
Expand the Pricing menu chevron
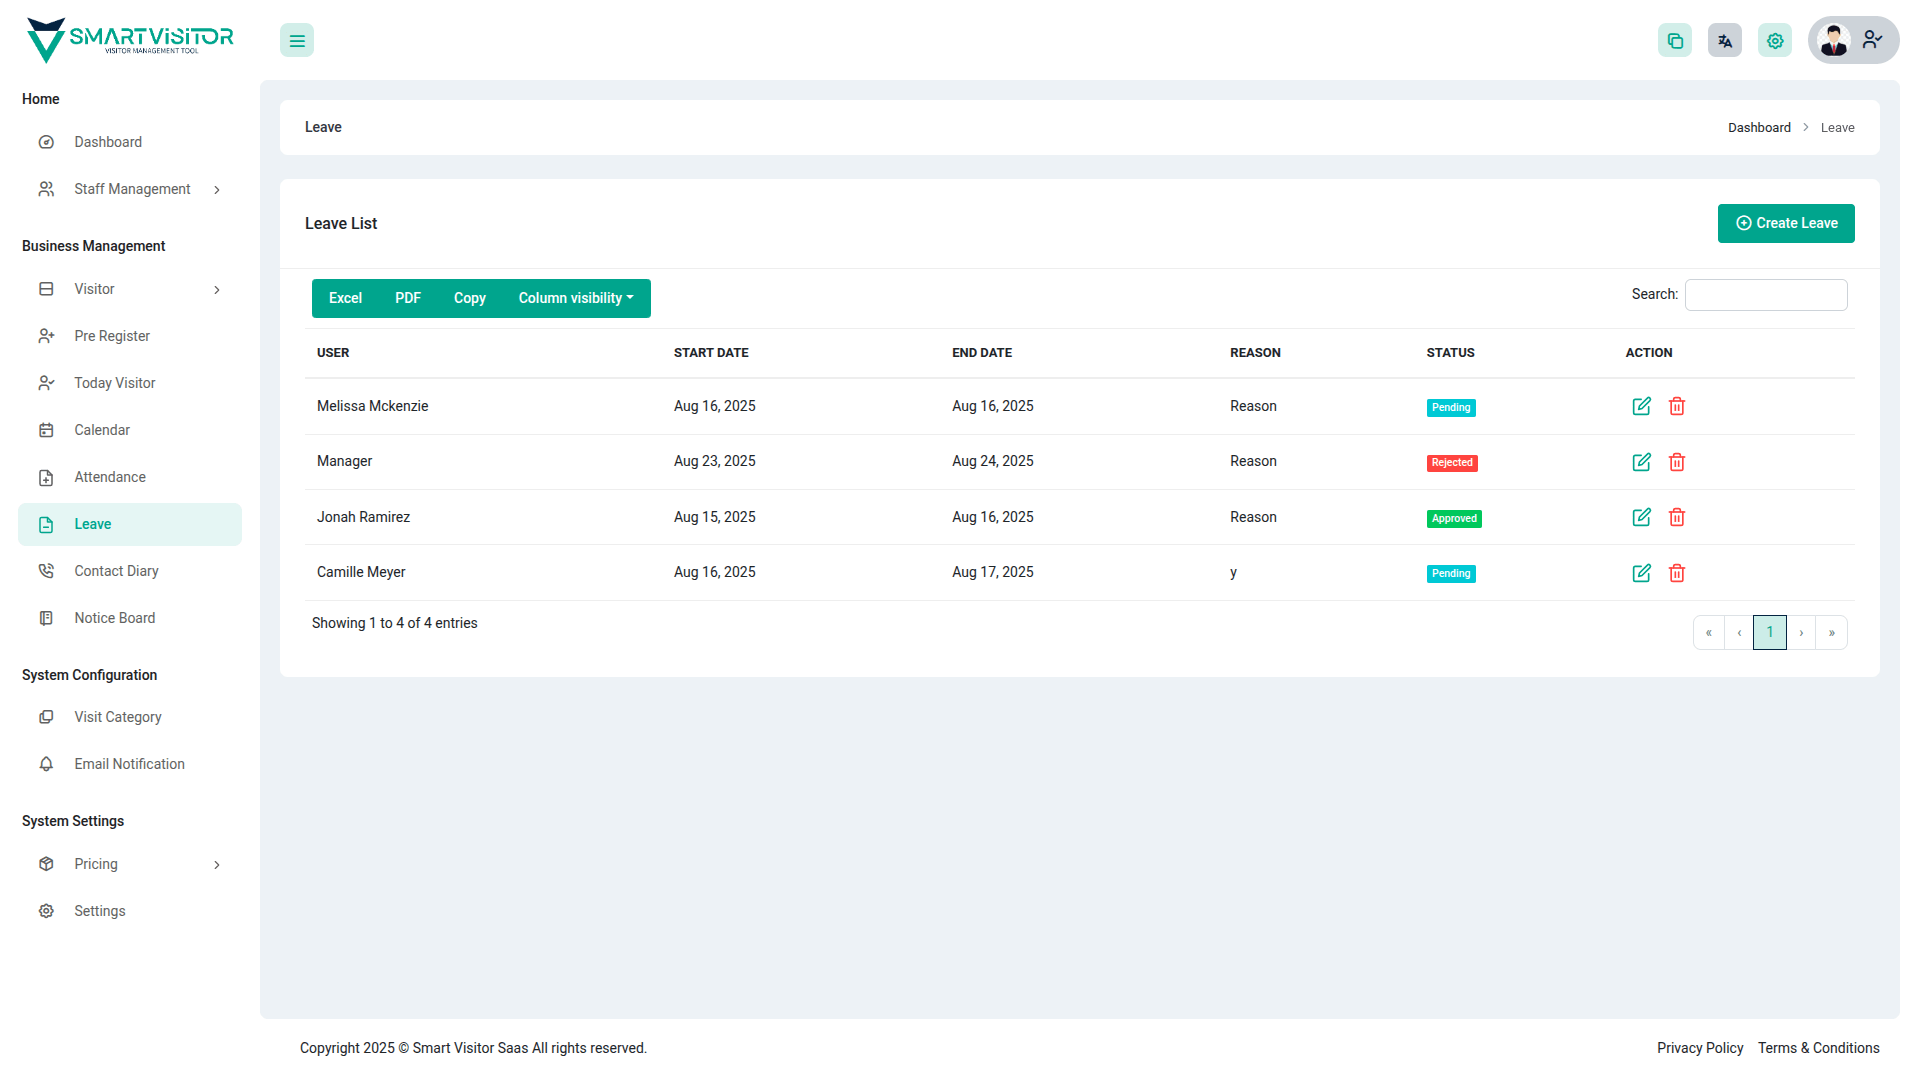217,865
